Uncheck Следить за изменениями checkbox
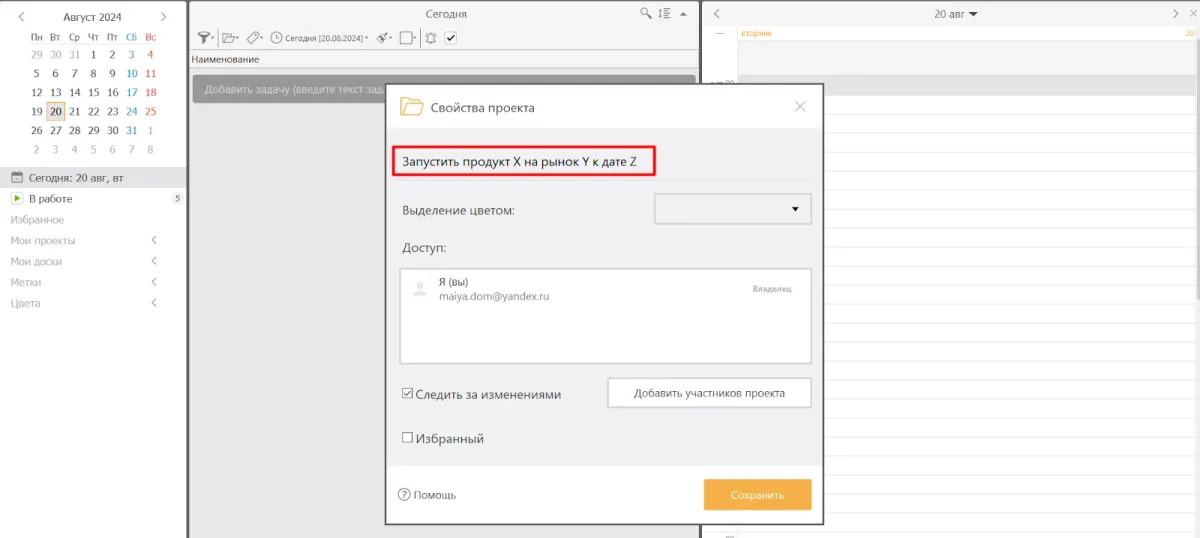The height and width of the screenshot is (538, 1200). pos(408,394)
